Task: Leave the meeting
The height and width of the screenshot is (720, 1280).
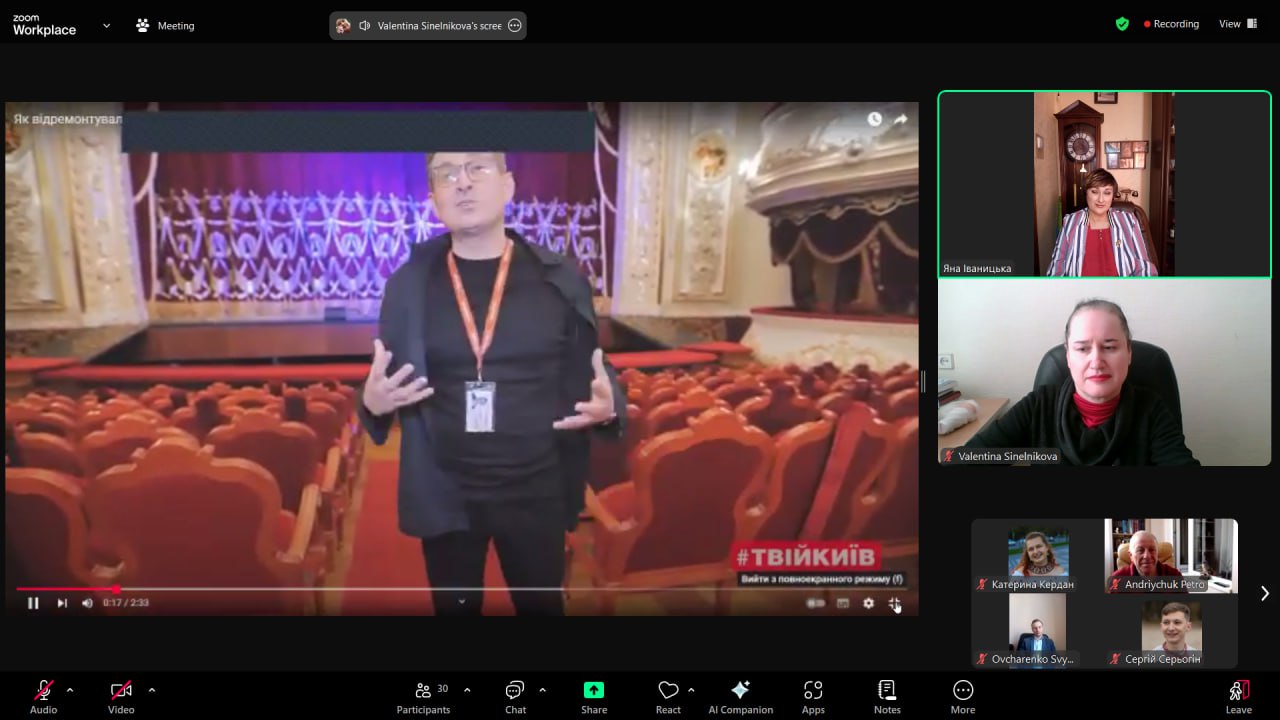Action: click(1238, 696)
